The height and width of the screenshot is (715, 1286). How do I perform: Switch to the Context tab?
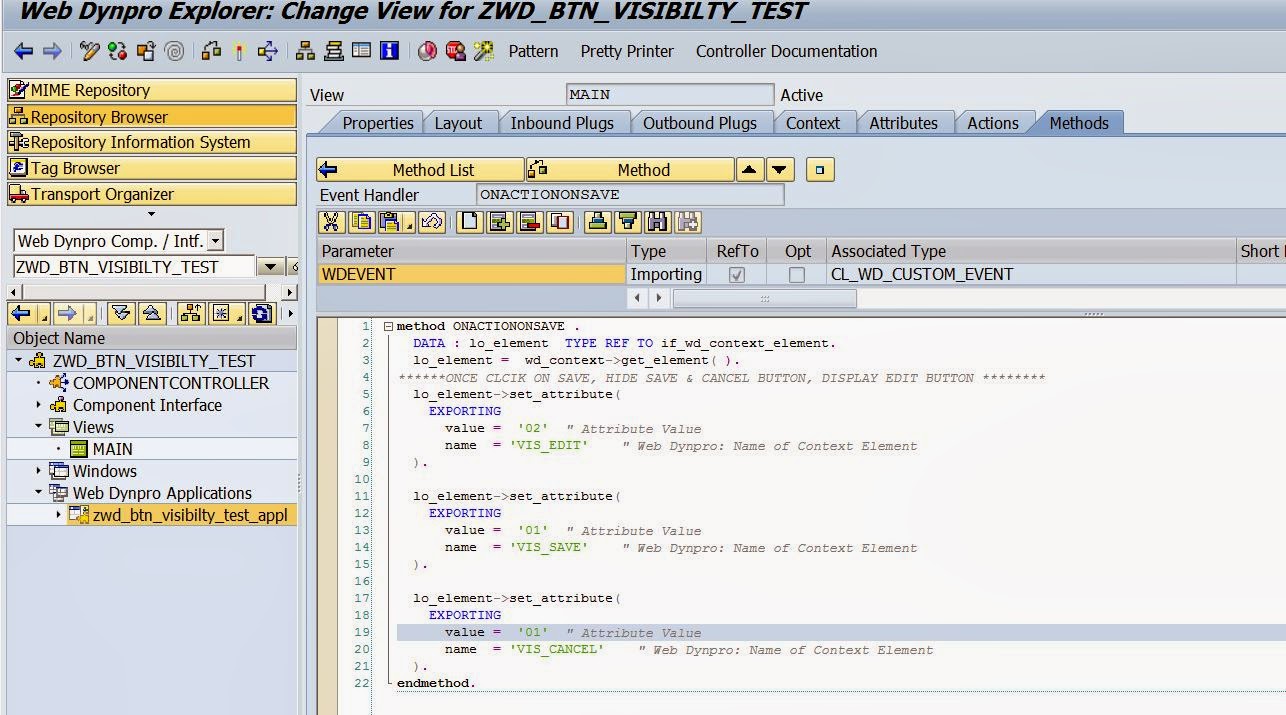(x=814, y=123)
